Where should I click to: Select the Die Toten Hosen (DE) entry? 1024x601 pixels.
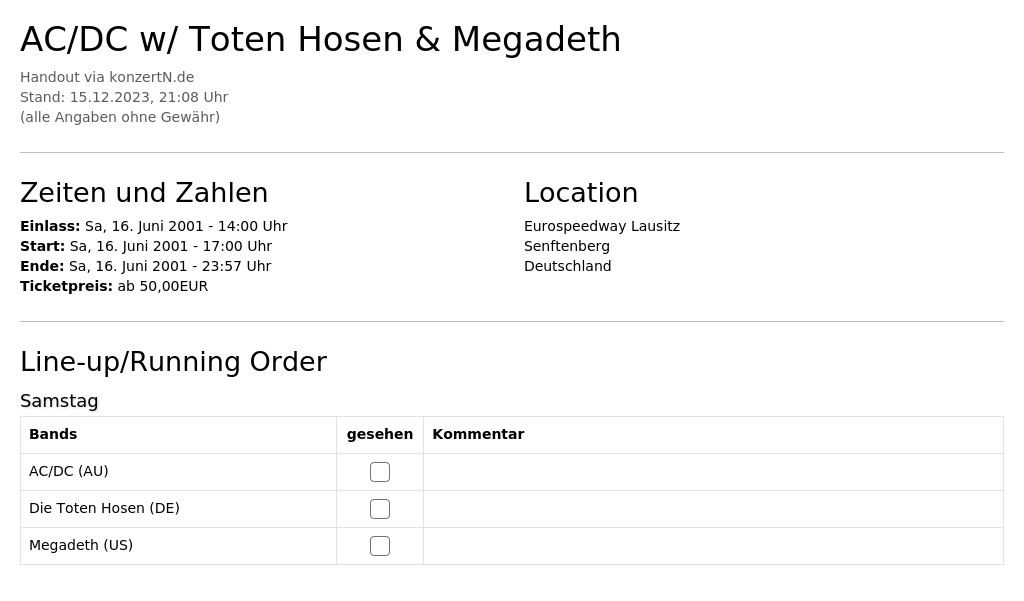click(104, 508)
